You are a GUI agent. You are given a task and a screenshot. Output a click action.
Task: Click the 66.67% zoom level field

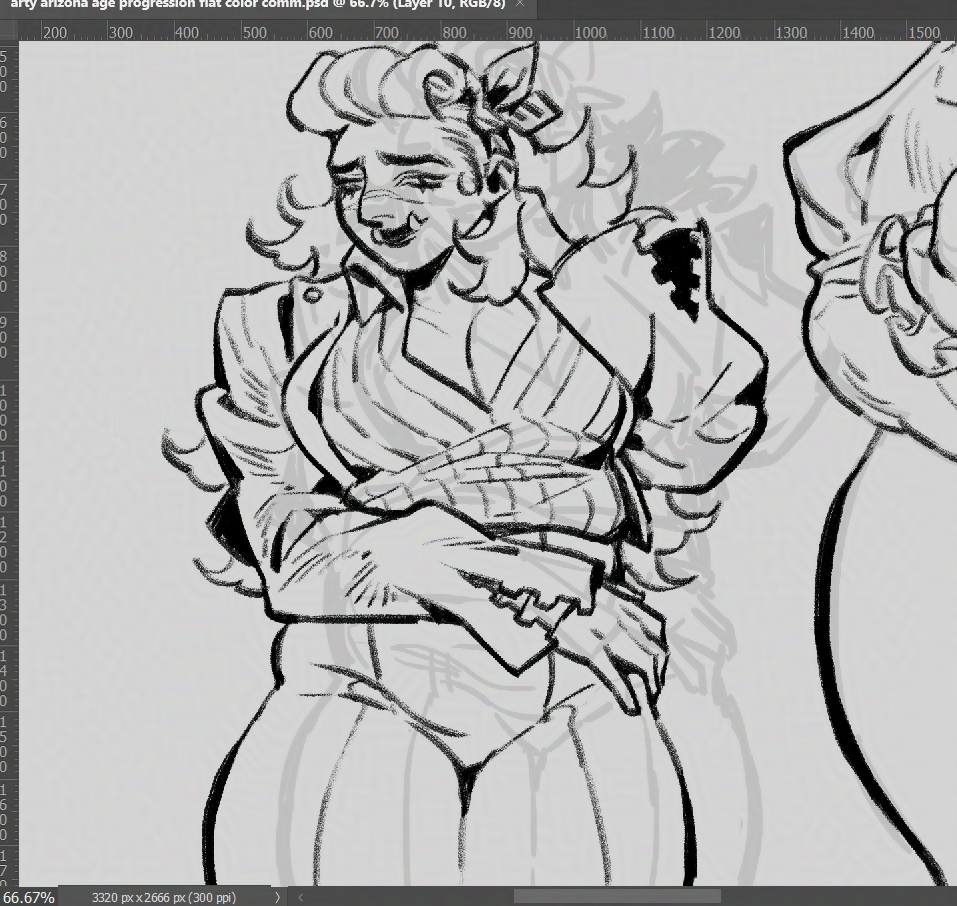click(x=28, y=897)
